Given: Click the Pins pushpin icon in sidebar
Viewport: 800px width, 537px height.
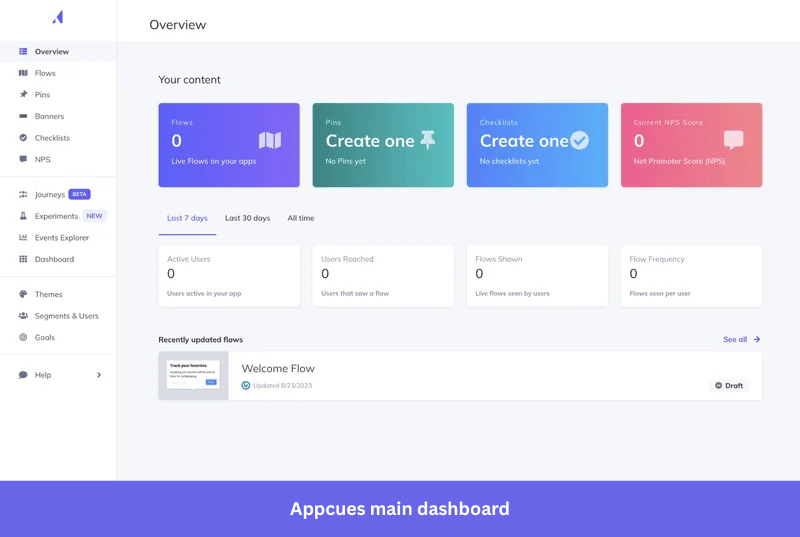Looking at the screenshot, I should click(23, 94).
